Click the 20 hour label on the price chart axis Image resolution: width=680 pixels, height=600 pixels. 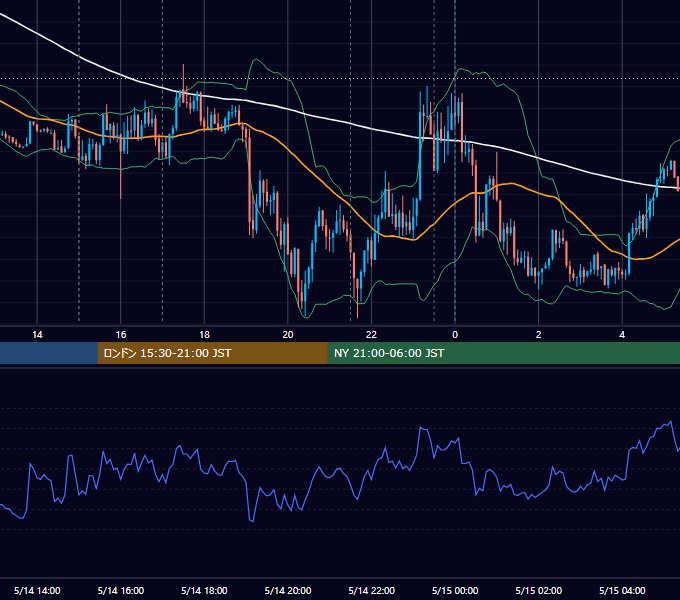tap(288, 335)
